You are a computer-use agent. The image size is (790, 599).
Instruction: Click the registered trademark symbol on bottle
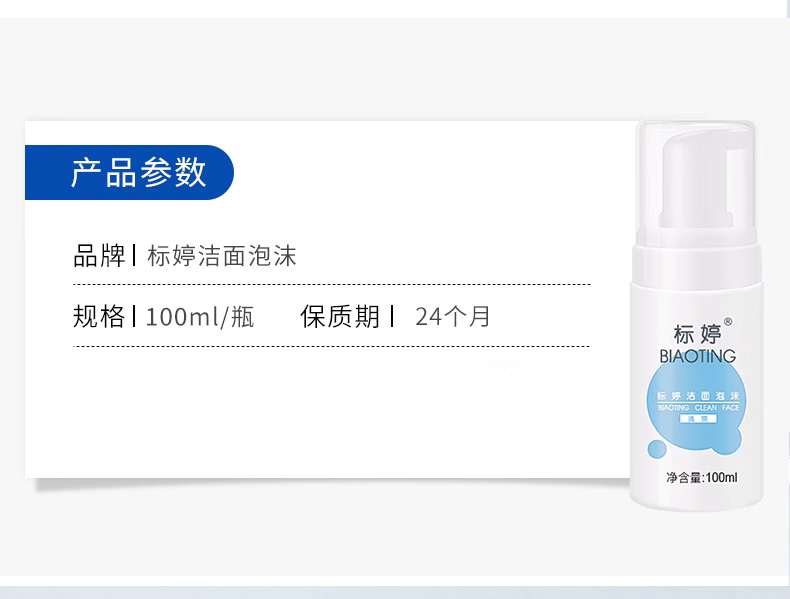(728, 322)
